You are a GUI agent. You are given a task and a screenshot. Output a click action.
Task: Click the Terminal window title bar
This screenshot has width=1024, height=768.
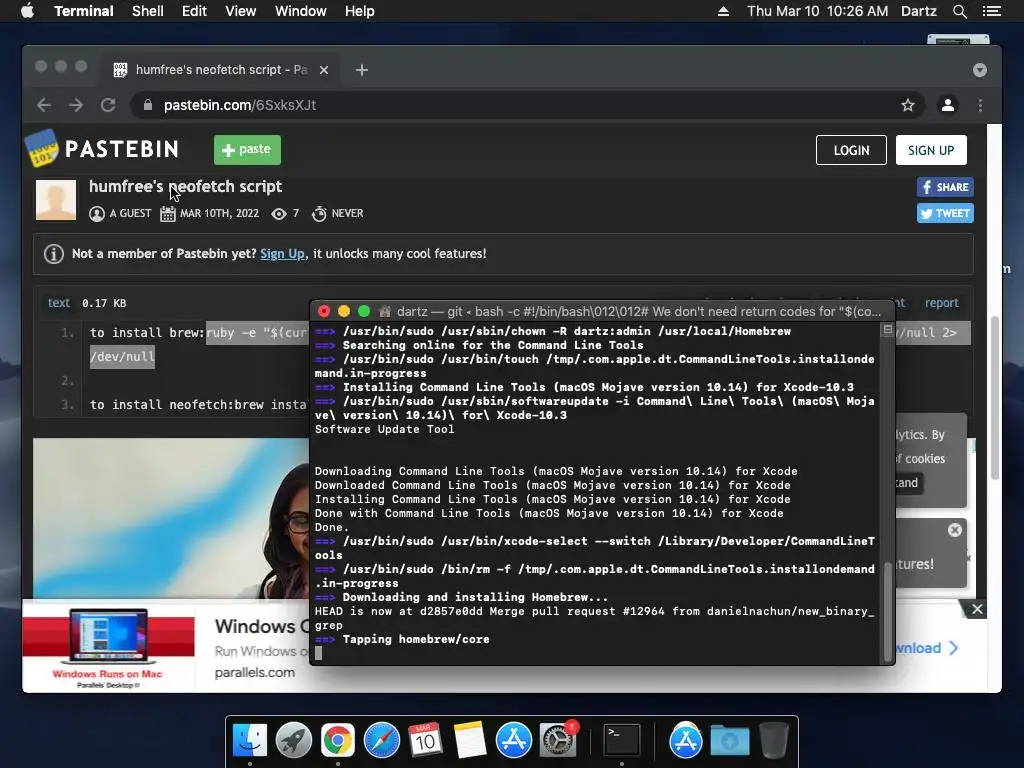[601, 311]
